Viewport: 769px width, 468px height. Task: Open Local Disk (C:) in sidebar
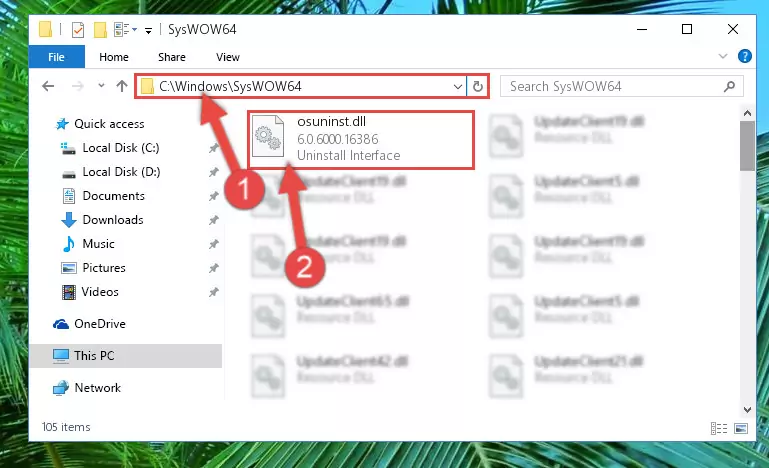[121, 148]
